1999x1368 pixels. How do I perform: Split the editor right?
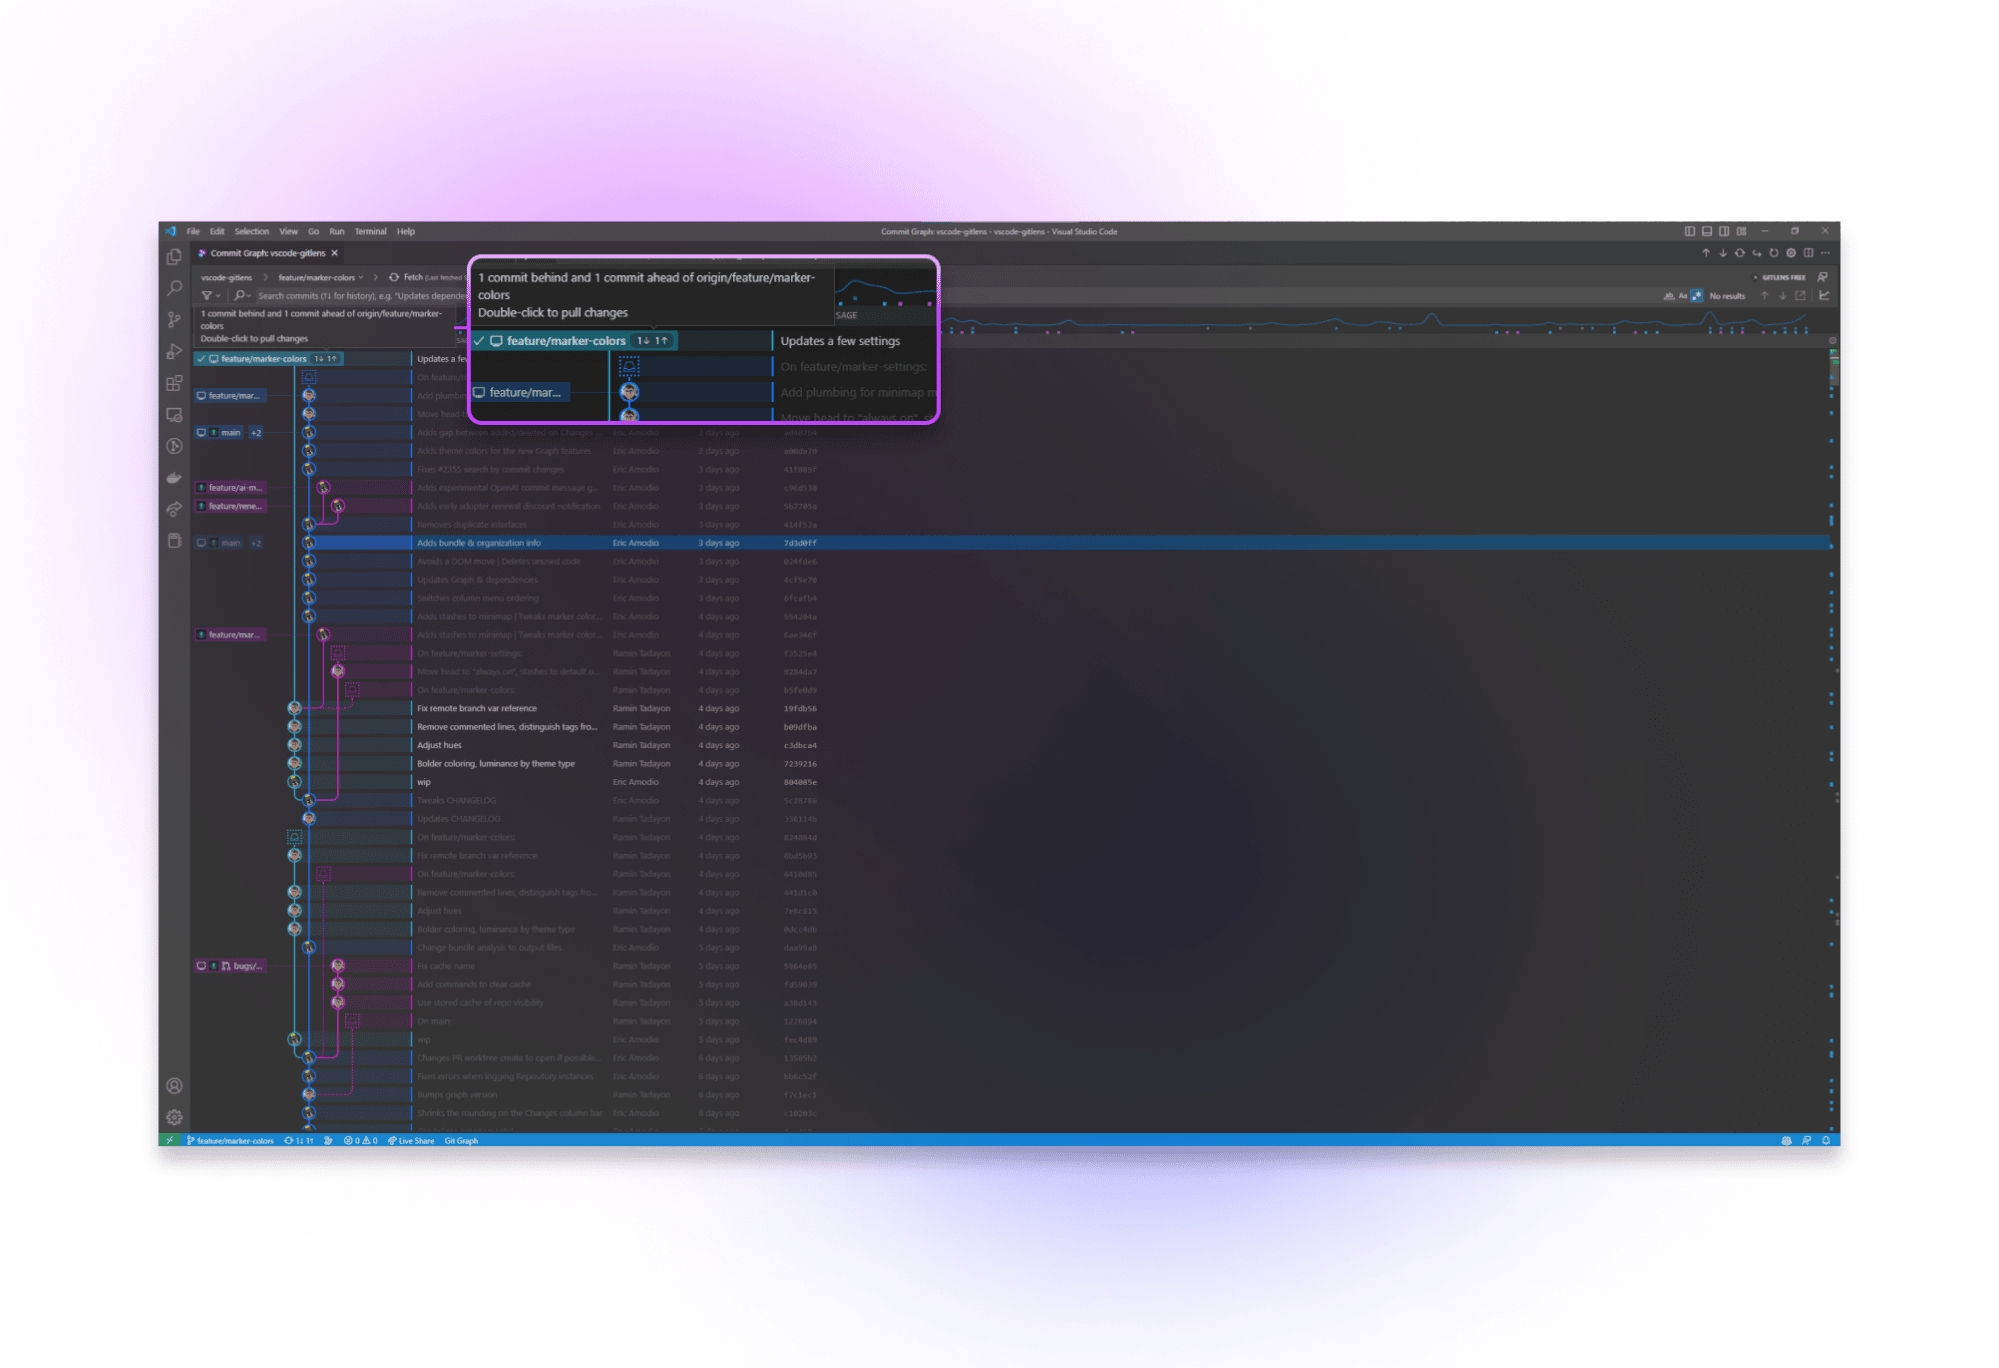(x=1808, y=253)
